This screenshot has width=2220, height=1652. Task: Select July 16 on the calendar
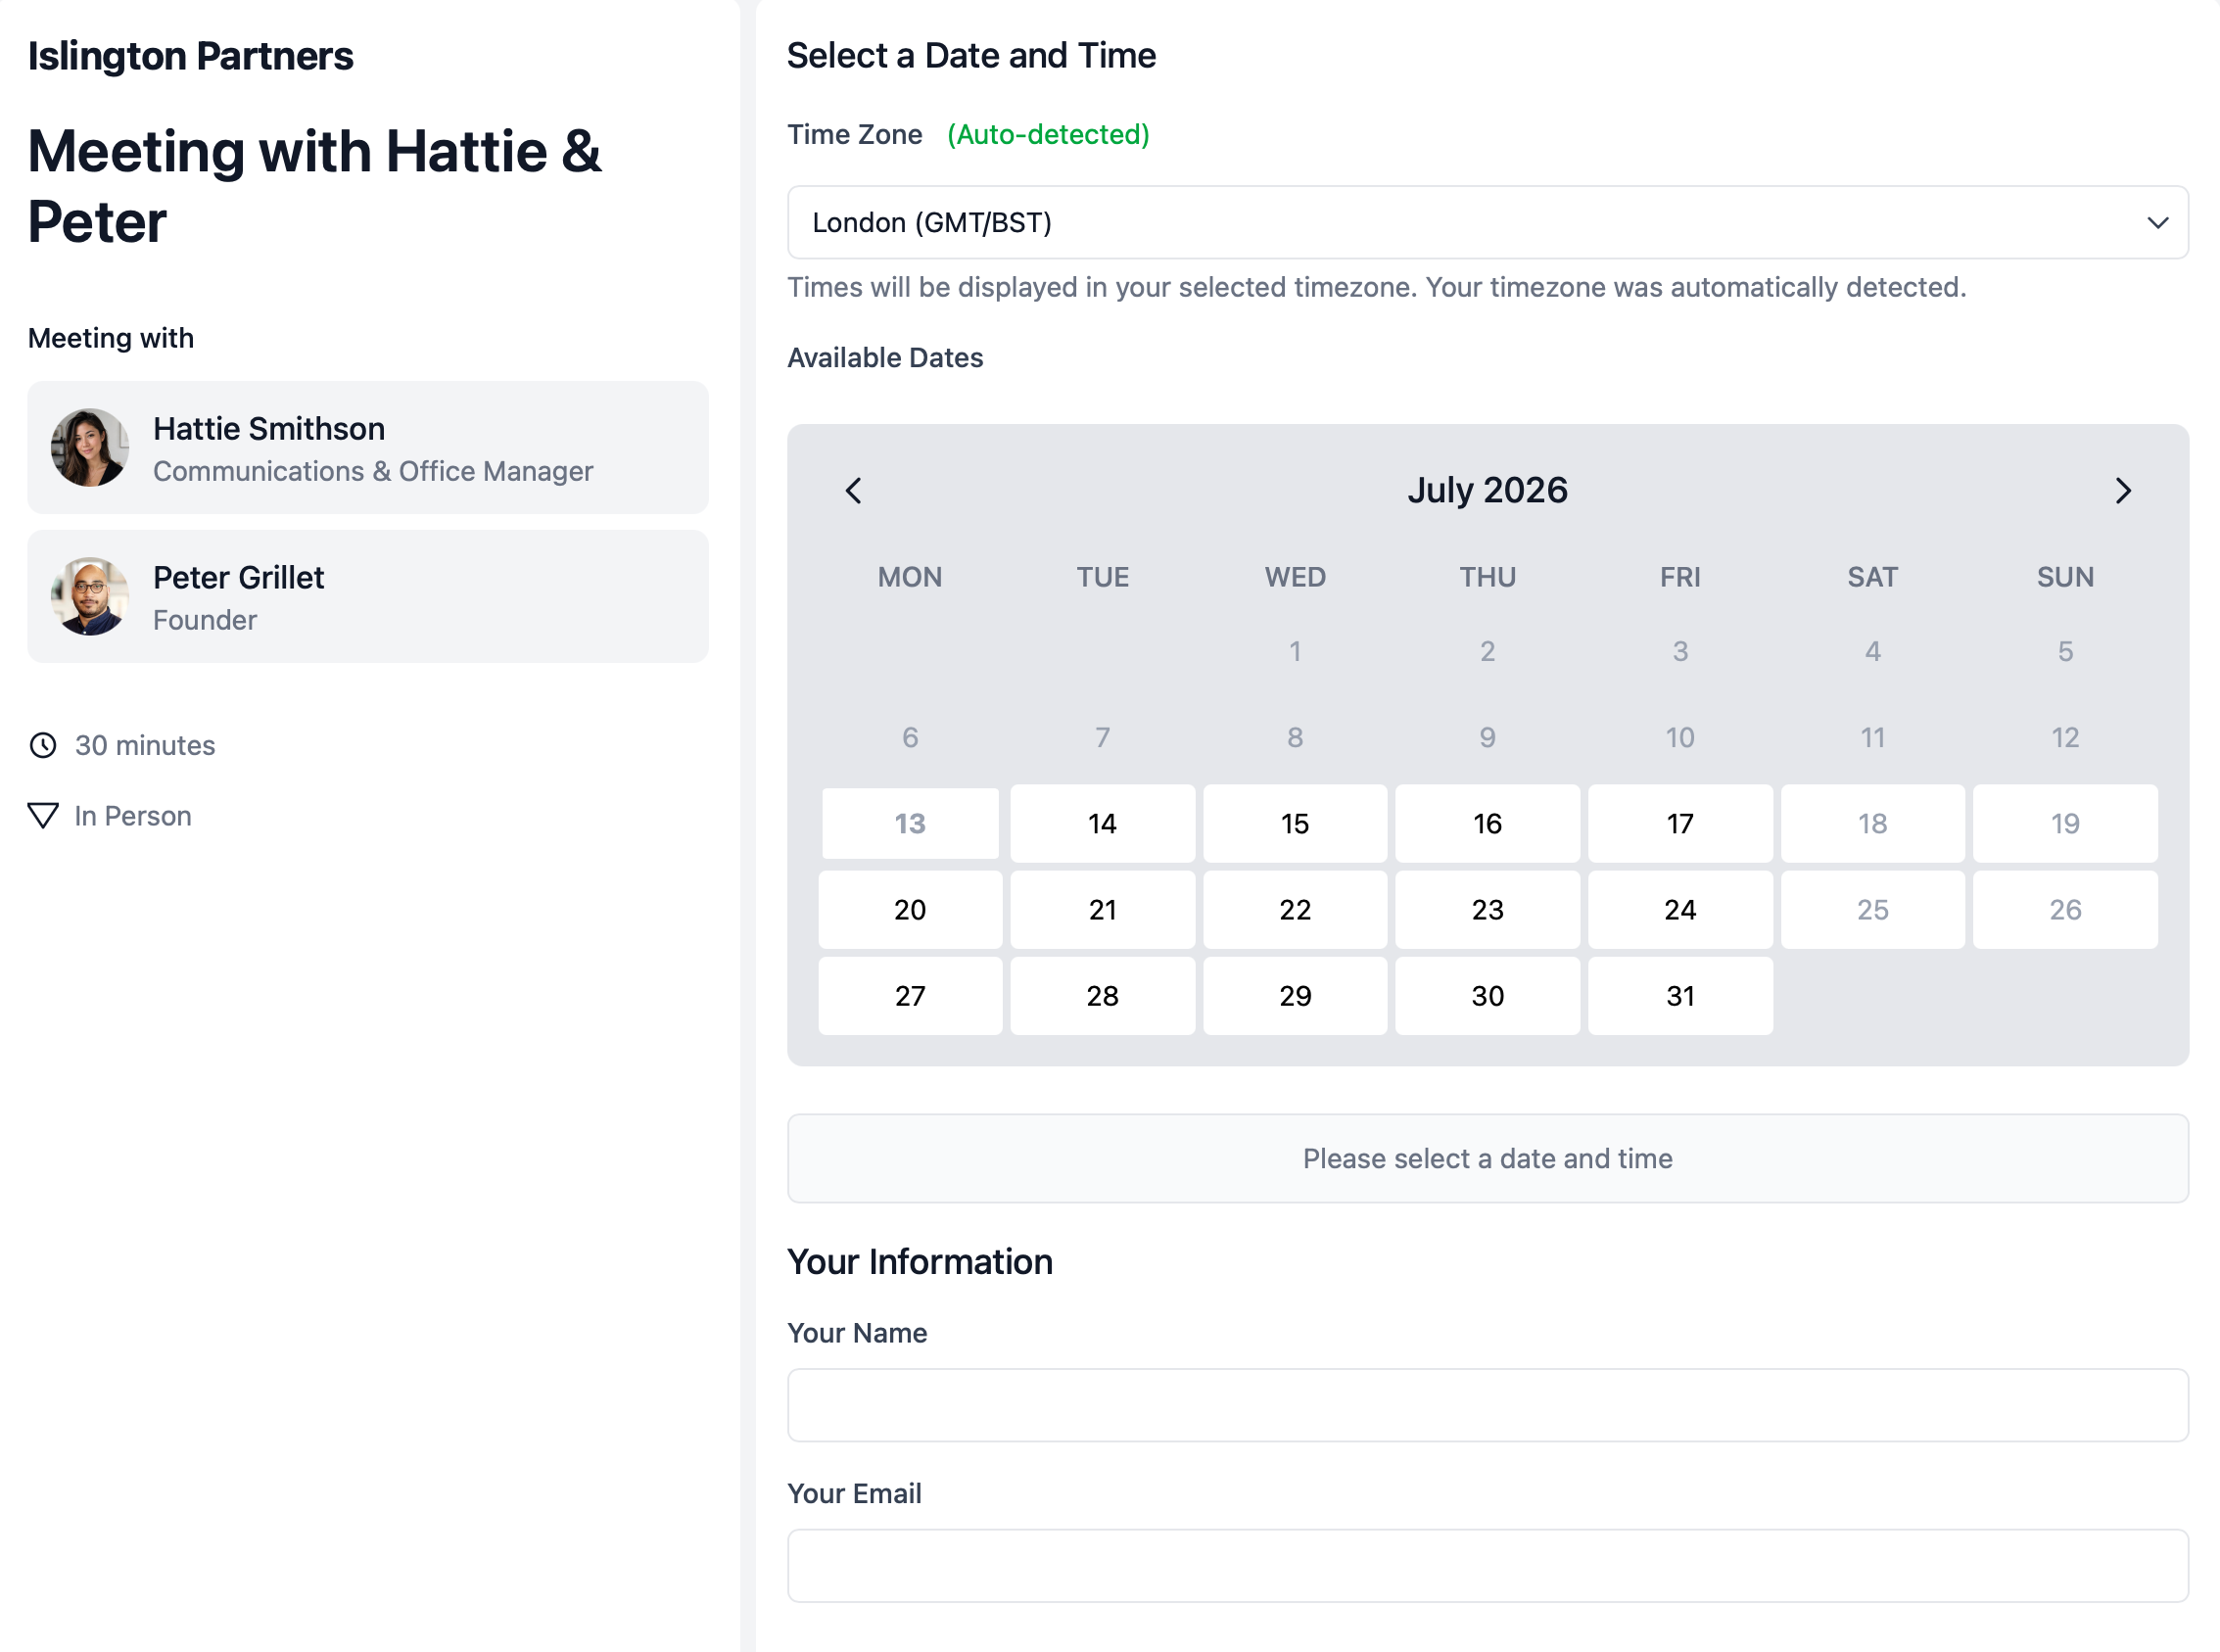click(x=1487, y=823)
